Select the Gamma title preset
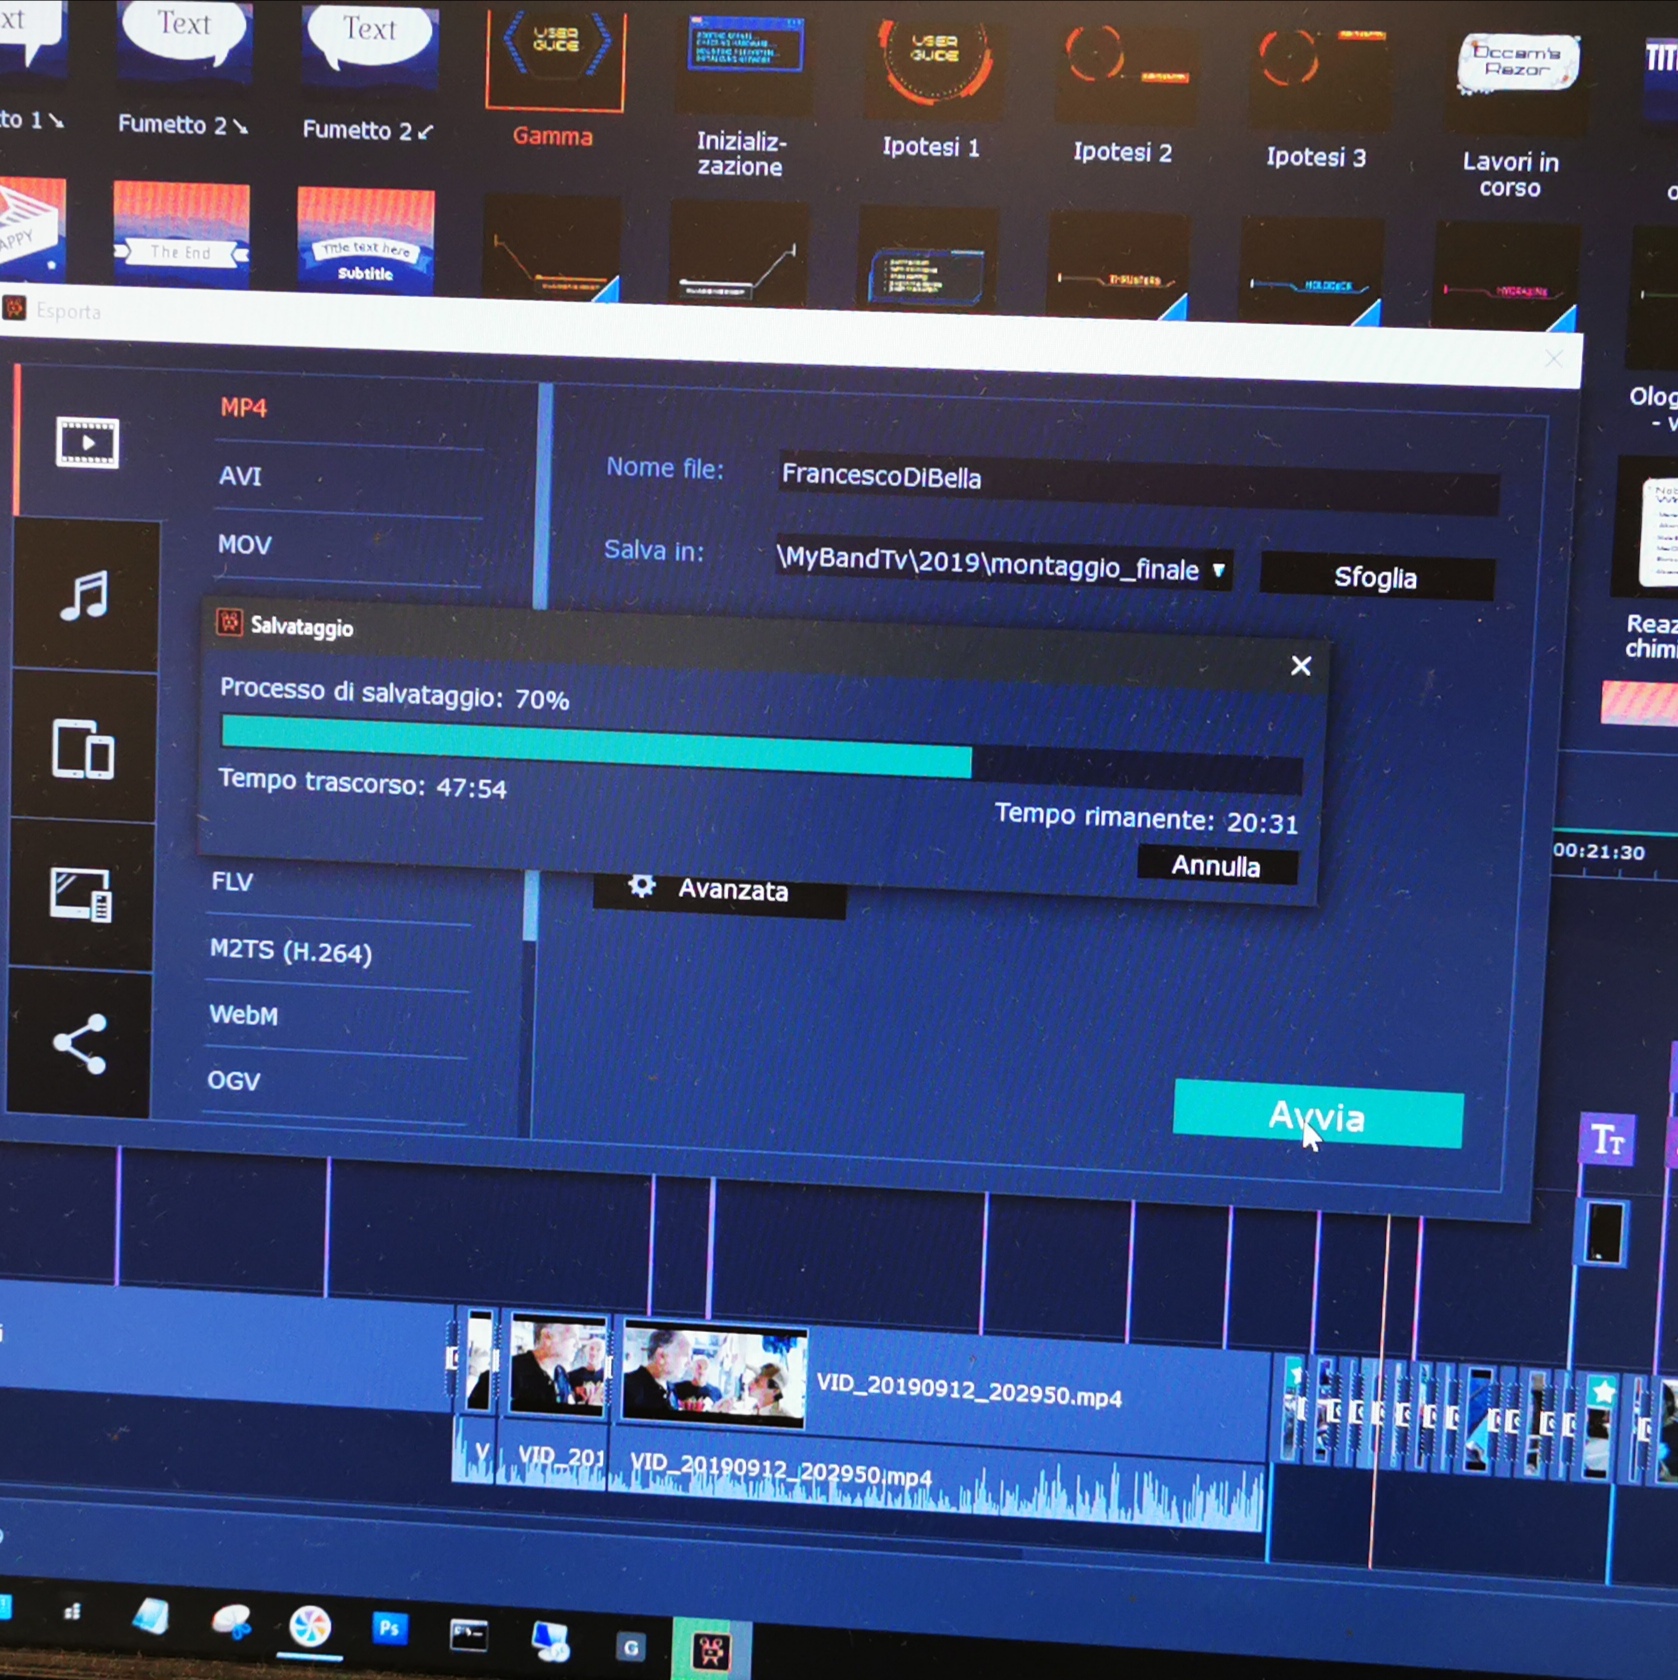The width and height of the screenshot is (1678, 1680). tap(554, 78)
